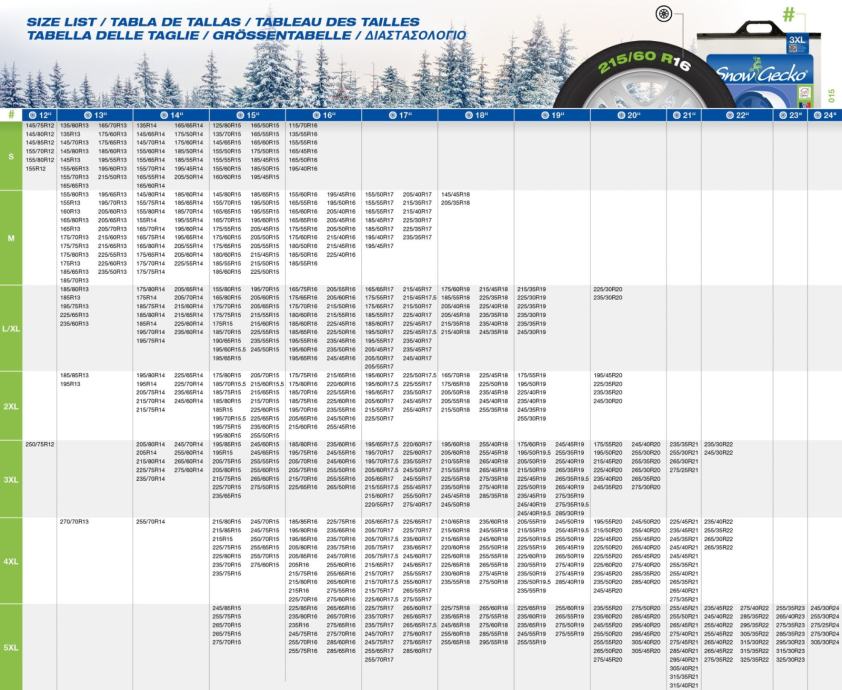842x690 pixels.
Task: Click the 14" wheel diameter column header
Action: [171, 115]
